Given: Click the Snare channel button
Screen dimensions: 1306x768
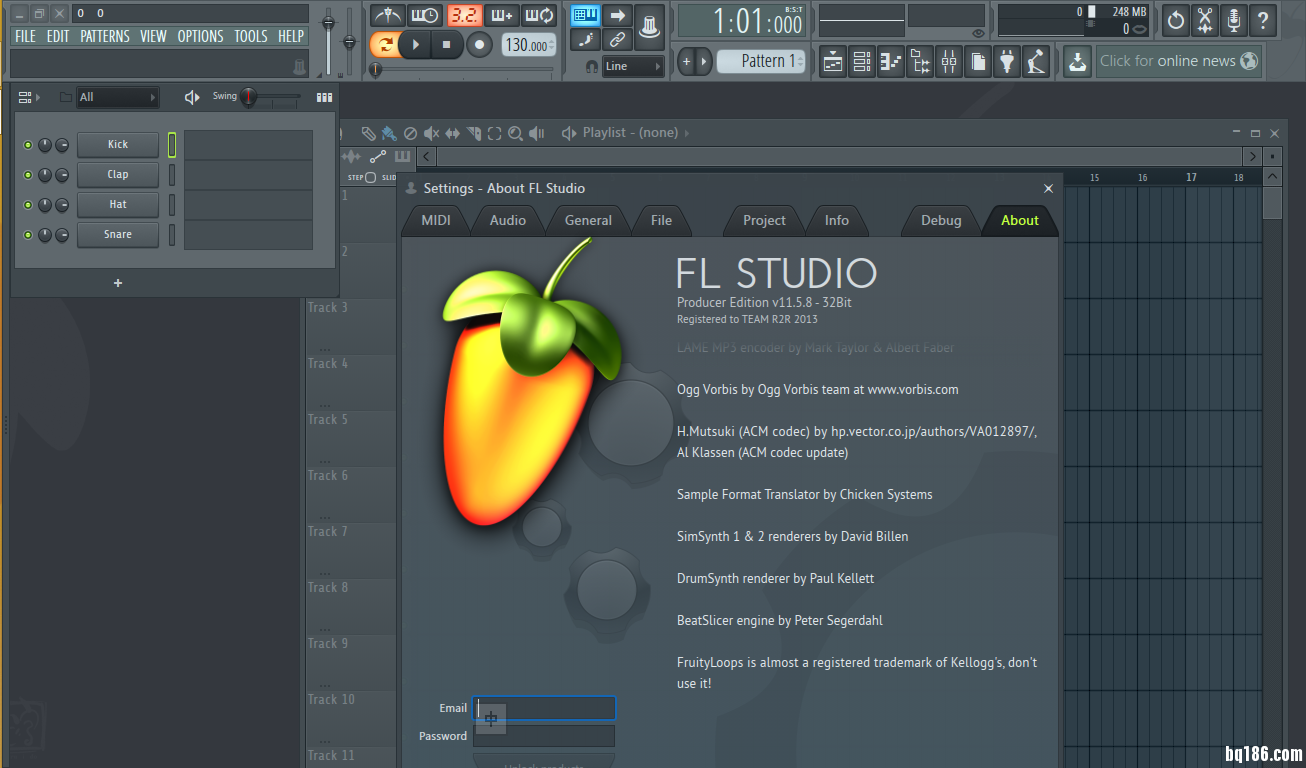Looking at the screenshot, I should (118, 235).
